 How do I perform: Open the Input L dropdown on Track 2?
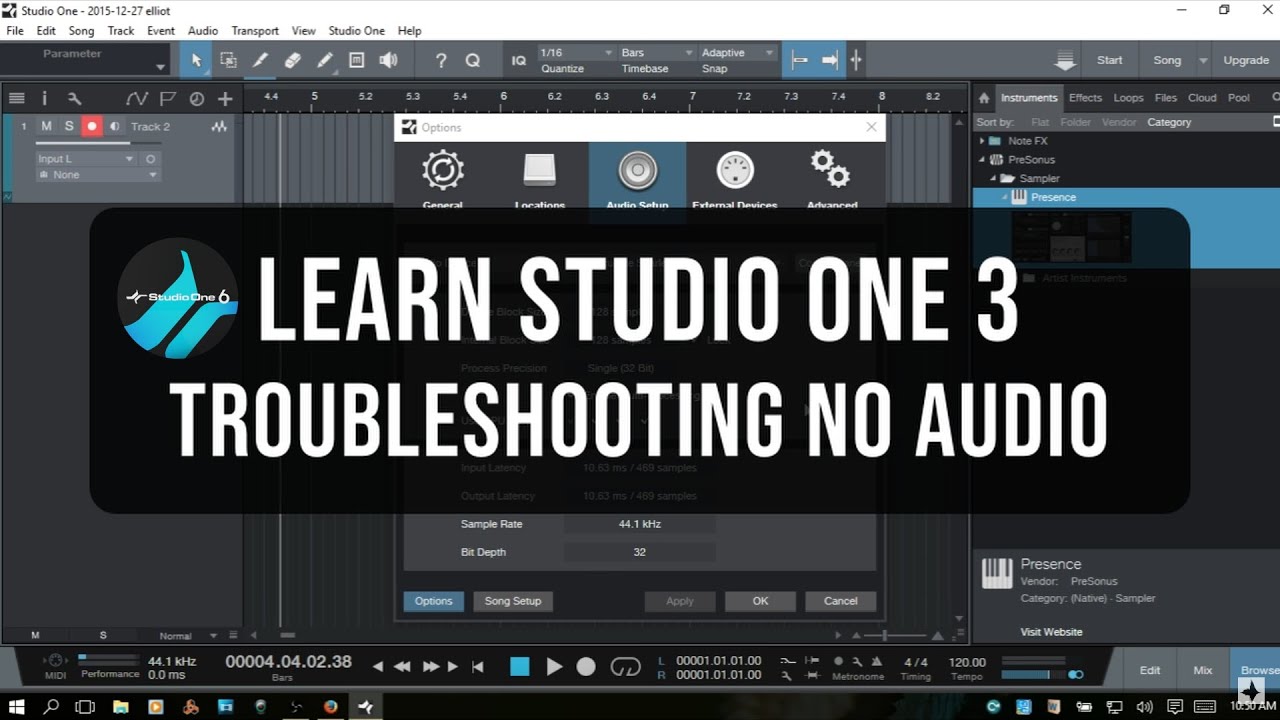84,159
